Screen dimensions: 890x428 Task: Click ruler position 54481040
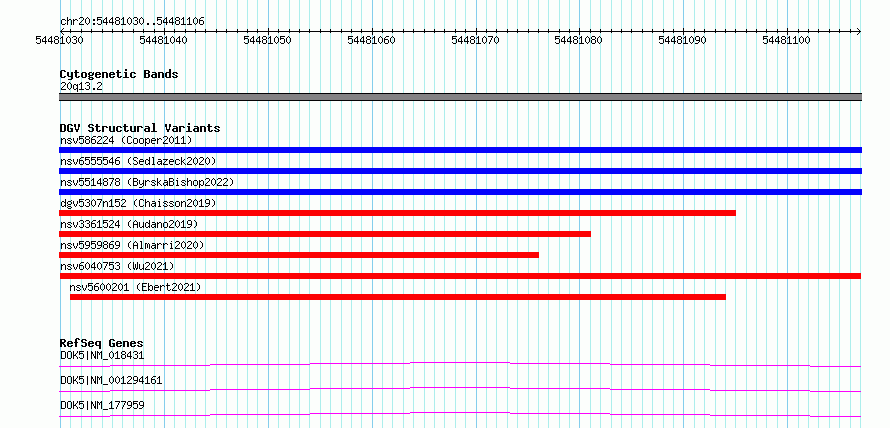[x=163, y=40]
